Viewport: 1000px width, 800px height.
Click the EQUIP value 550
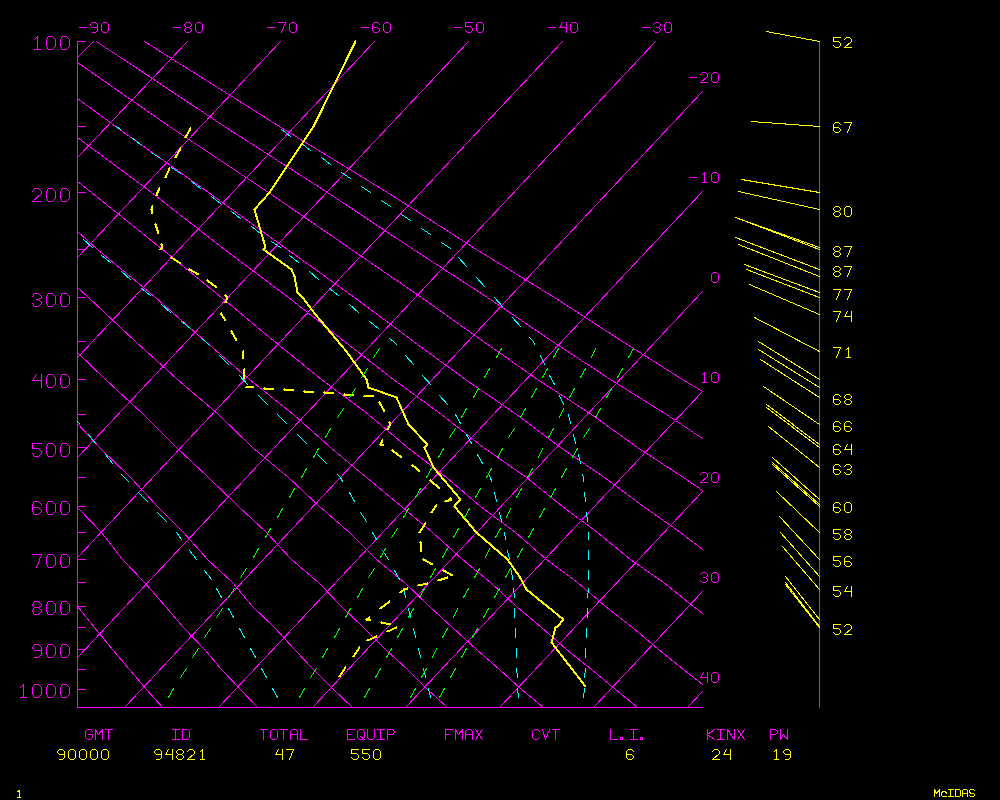(x=366, y=755)
